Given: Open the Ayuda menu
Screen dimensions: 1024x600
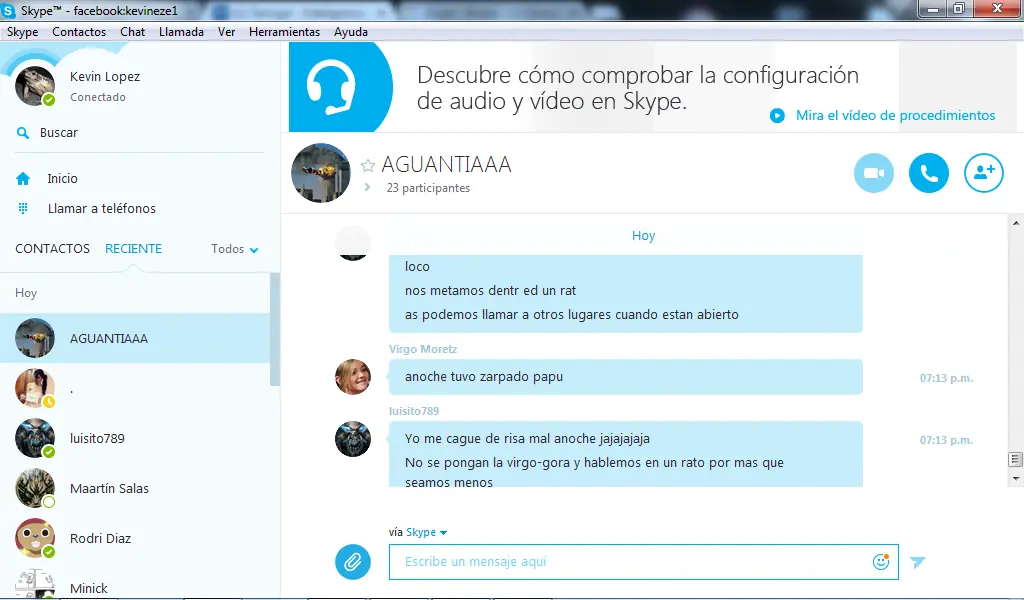Looking at the screenshot, I should tap(351, 31).
